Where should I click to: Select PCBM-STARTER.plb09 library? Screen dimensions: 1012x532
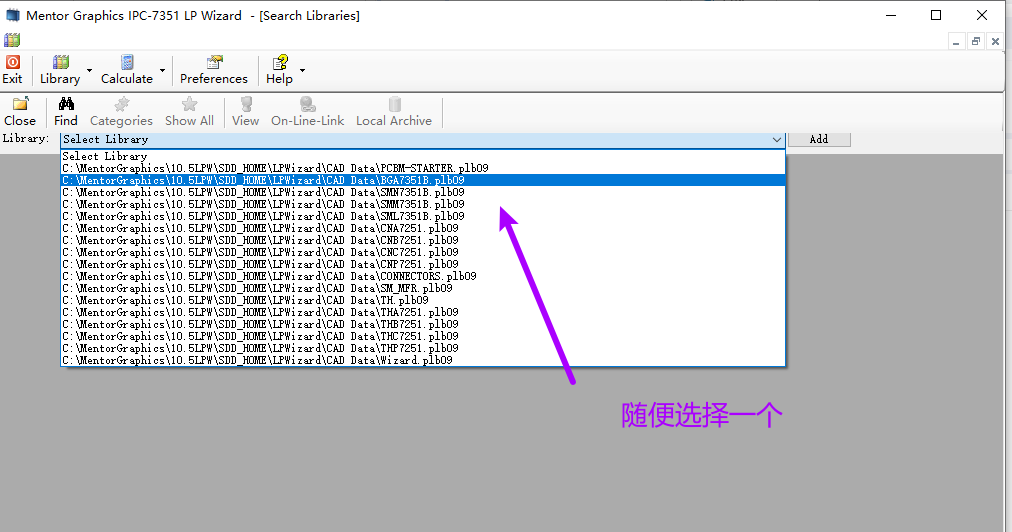pyautogui.click(x=423, y=168)
